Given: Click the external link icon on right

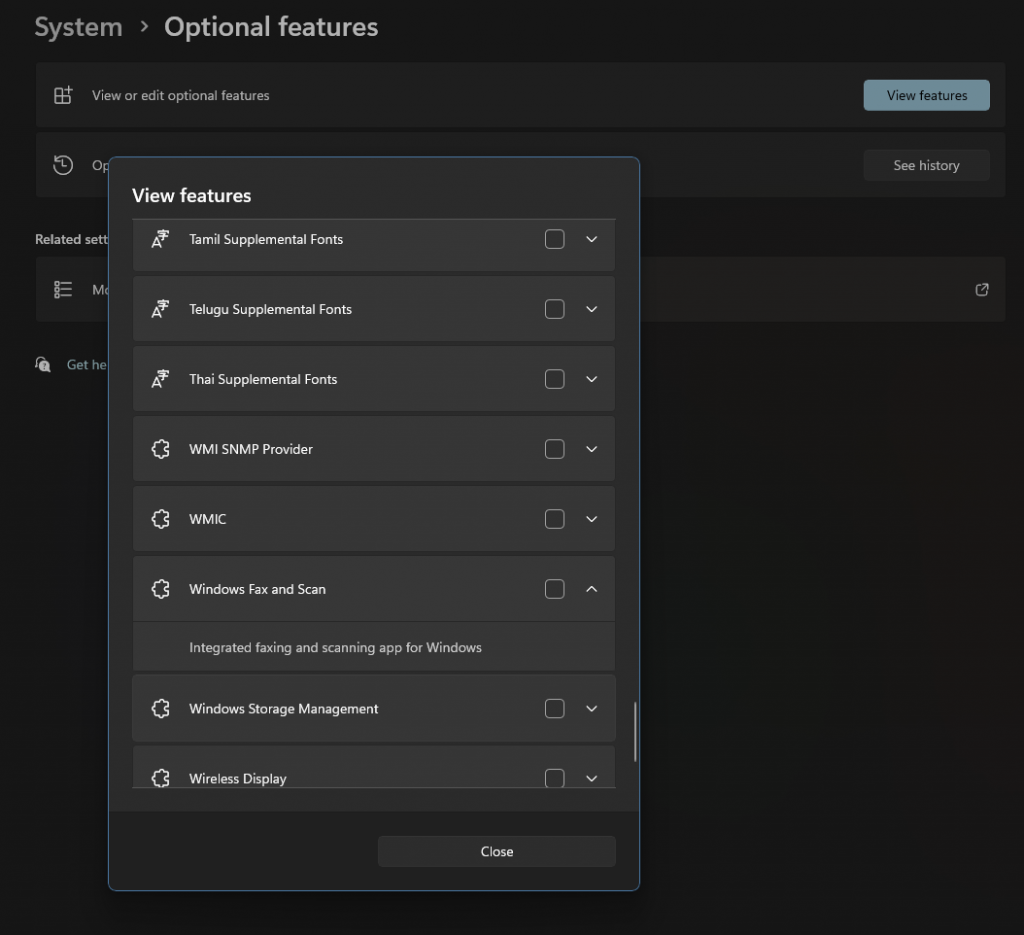Looking at the screenshot, I should point(981,289).
